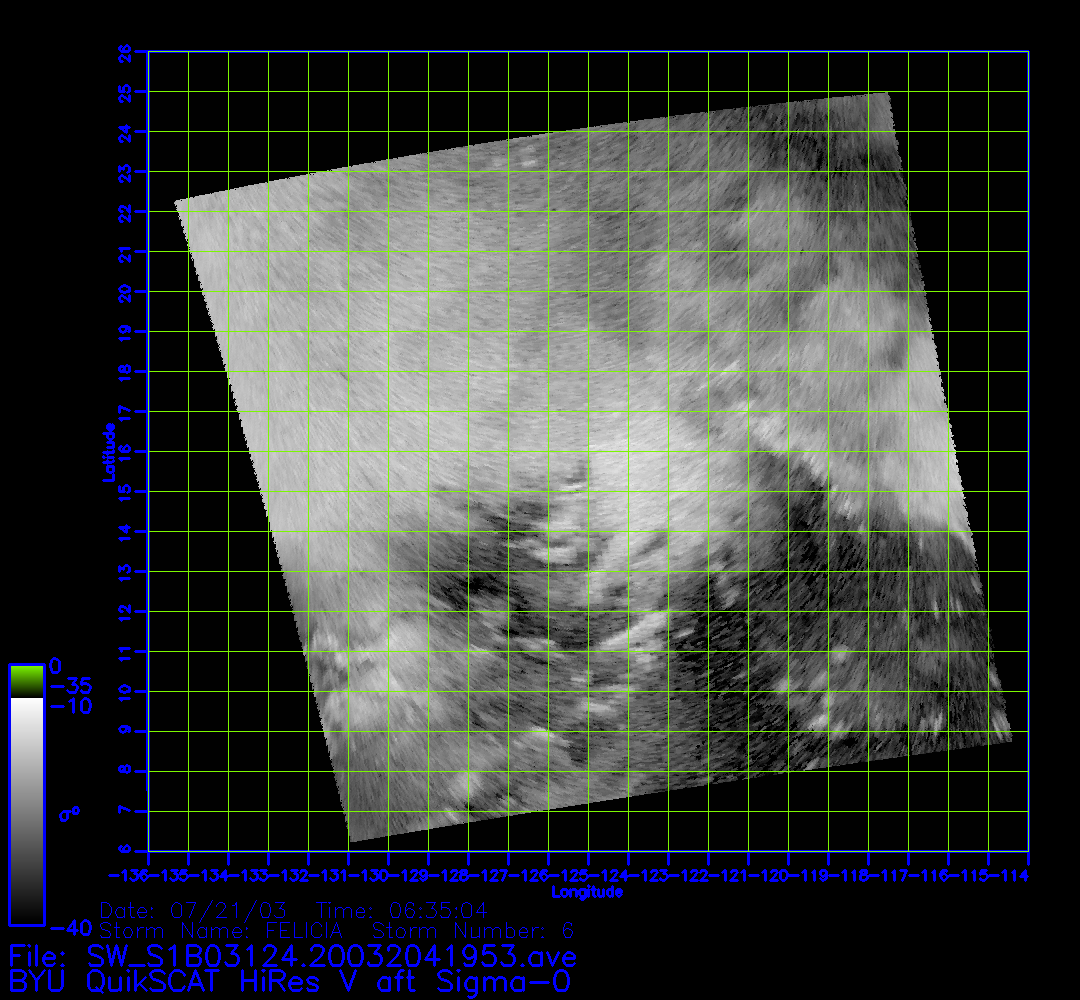This screenshot has width=1080, height=1000.
Task: Click the green segment of the color bar
Action: [x=26, y=681]
